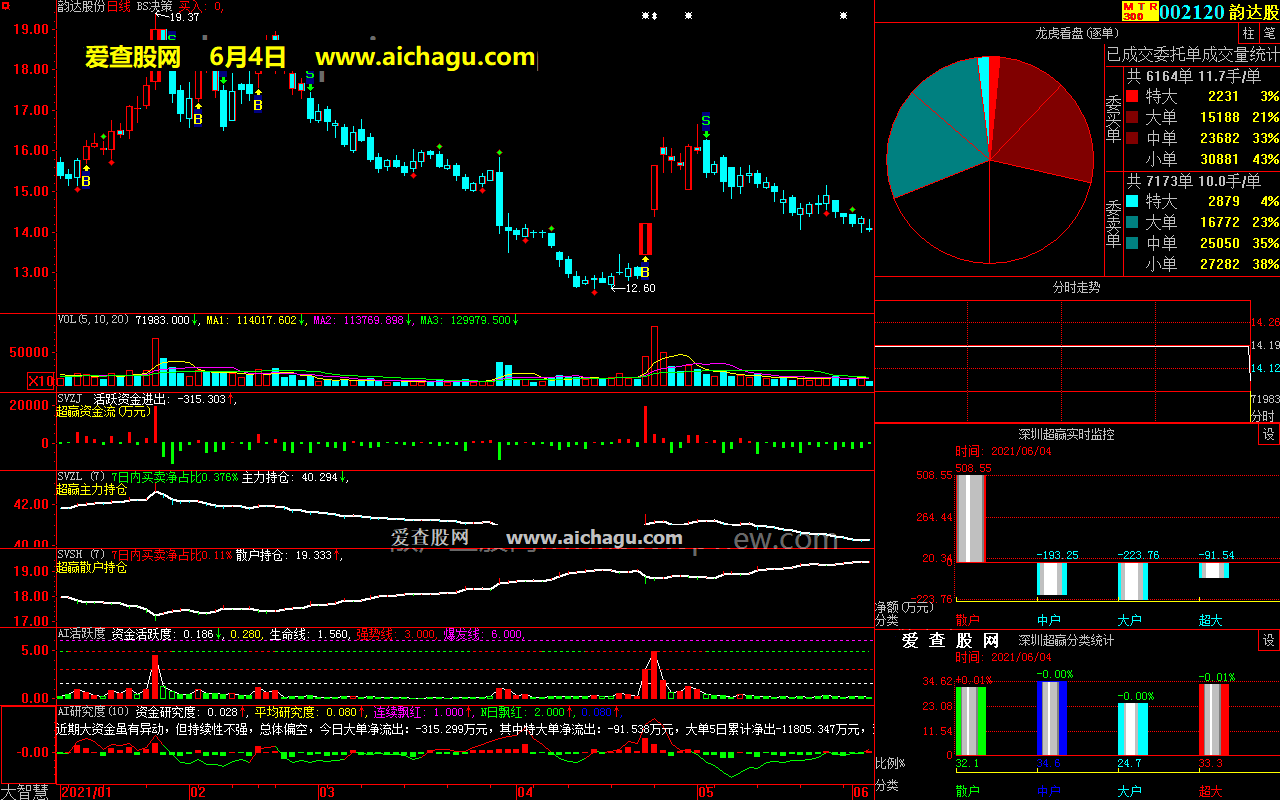
Task: Click the 分时 label beside the intraday chart
Action: (x=1263, y=416)
